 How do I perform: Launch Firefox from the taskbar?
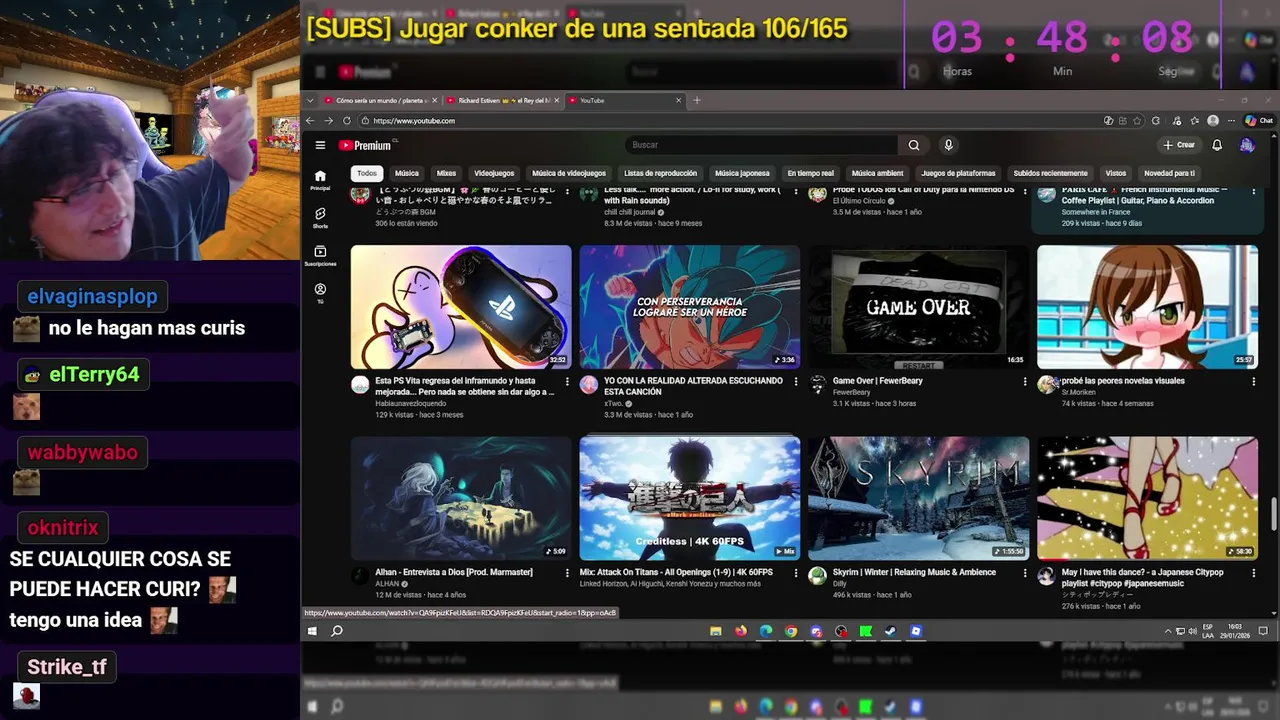[740, 631]
